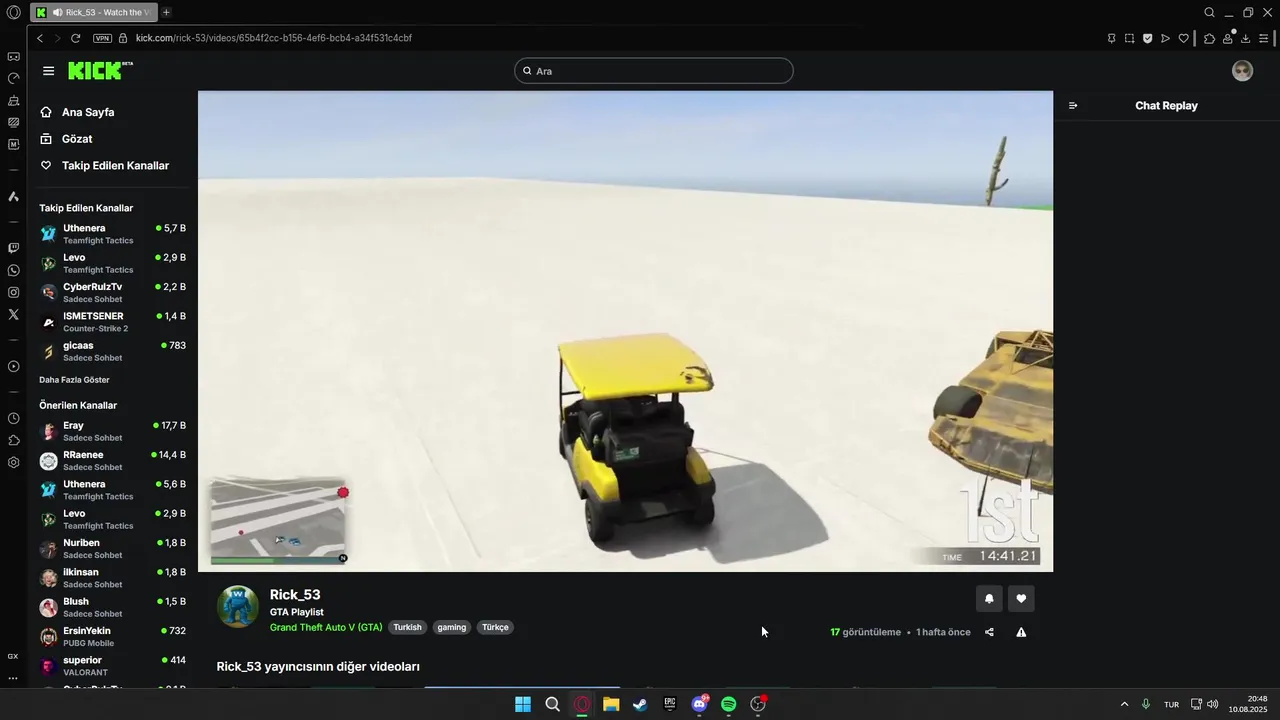The height and width of the screenshot is (720, 1280).
Task: Click the Turkish tag
Action: click(407, 627)
